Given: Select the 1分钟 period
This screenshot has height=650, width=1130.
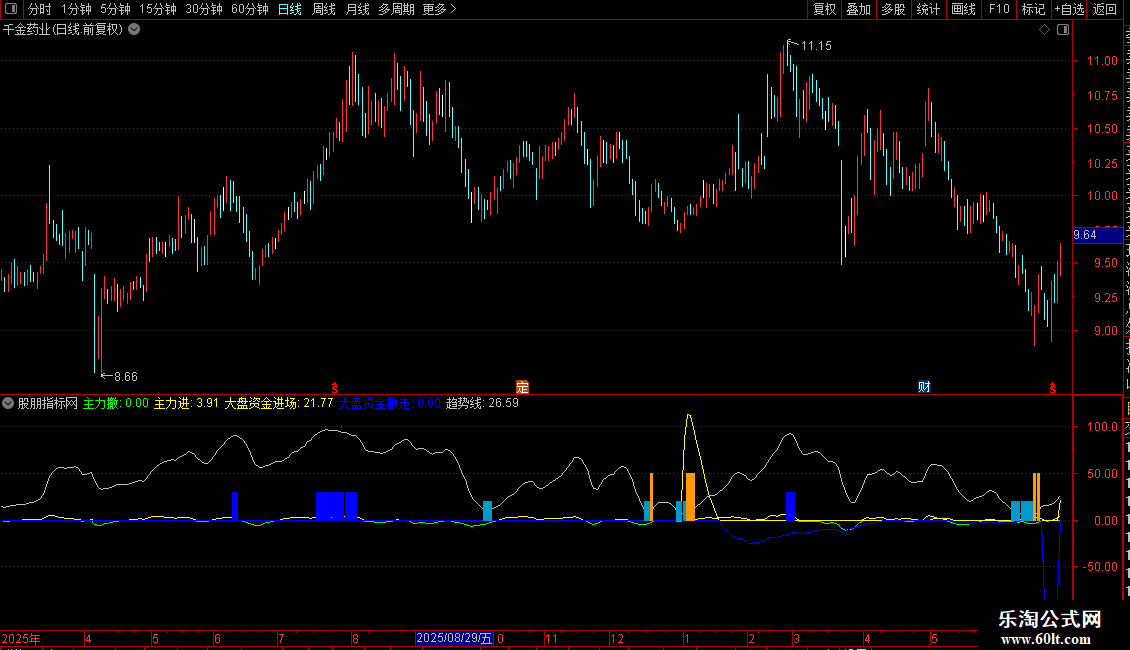Looking at the screenshot, I should (x=76, y=9).
